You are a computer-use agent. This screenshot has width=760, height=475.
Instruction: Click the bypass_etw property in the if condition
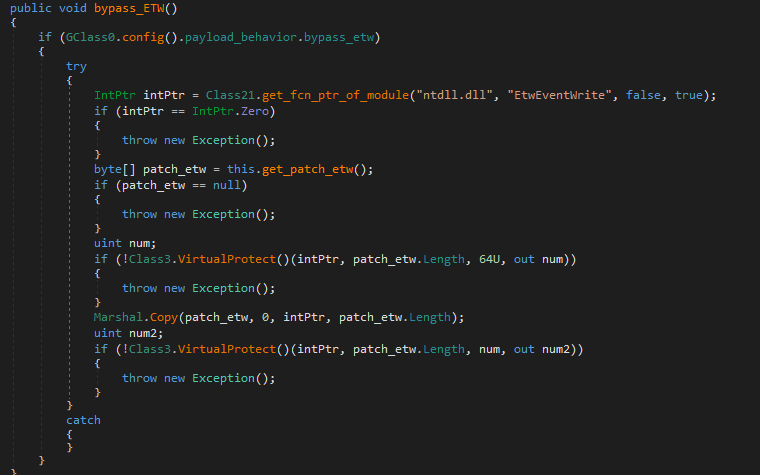pyautogui.click(x=339, y=37)
